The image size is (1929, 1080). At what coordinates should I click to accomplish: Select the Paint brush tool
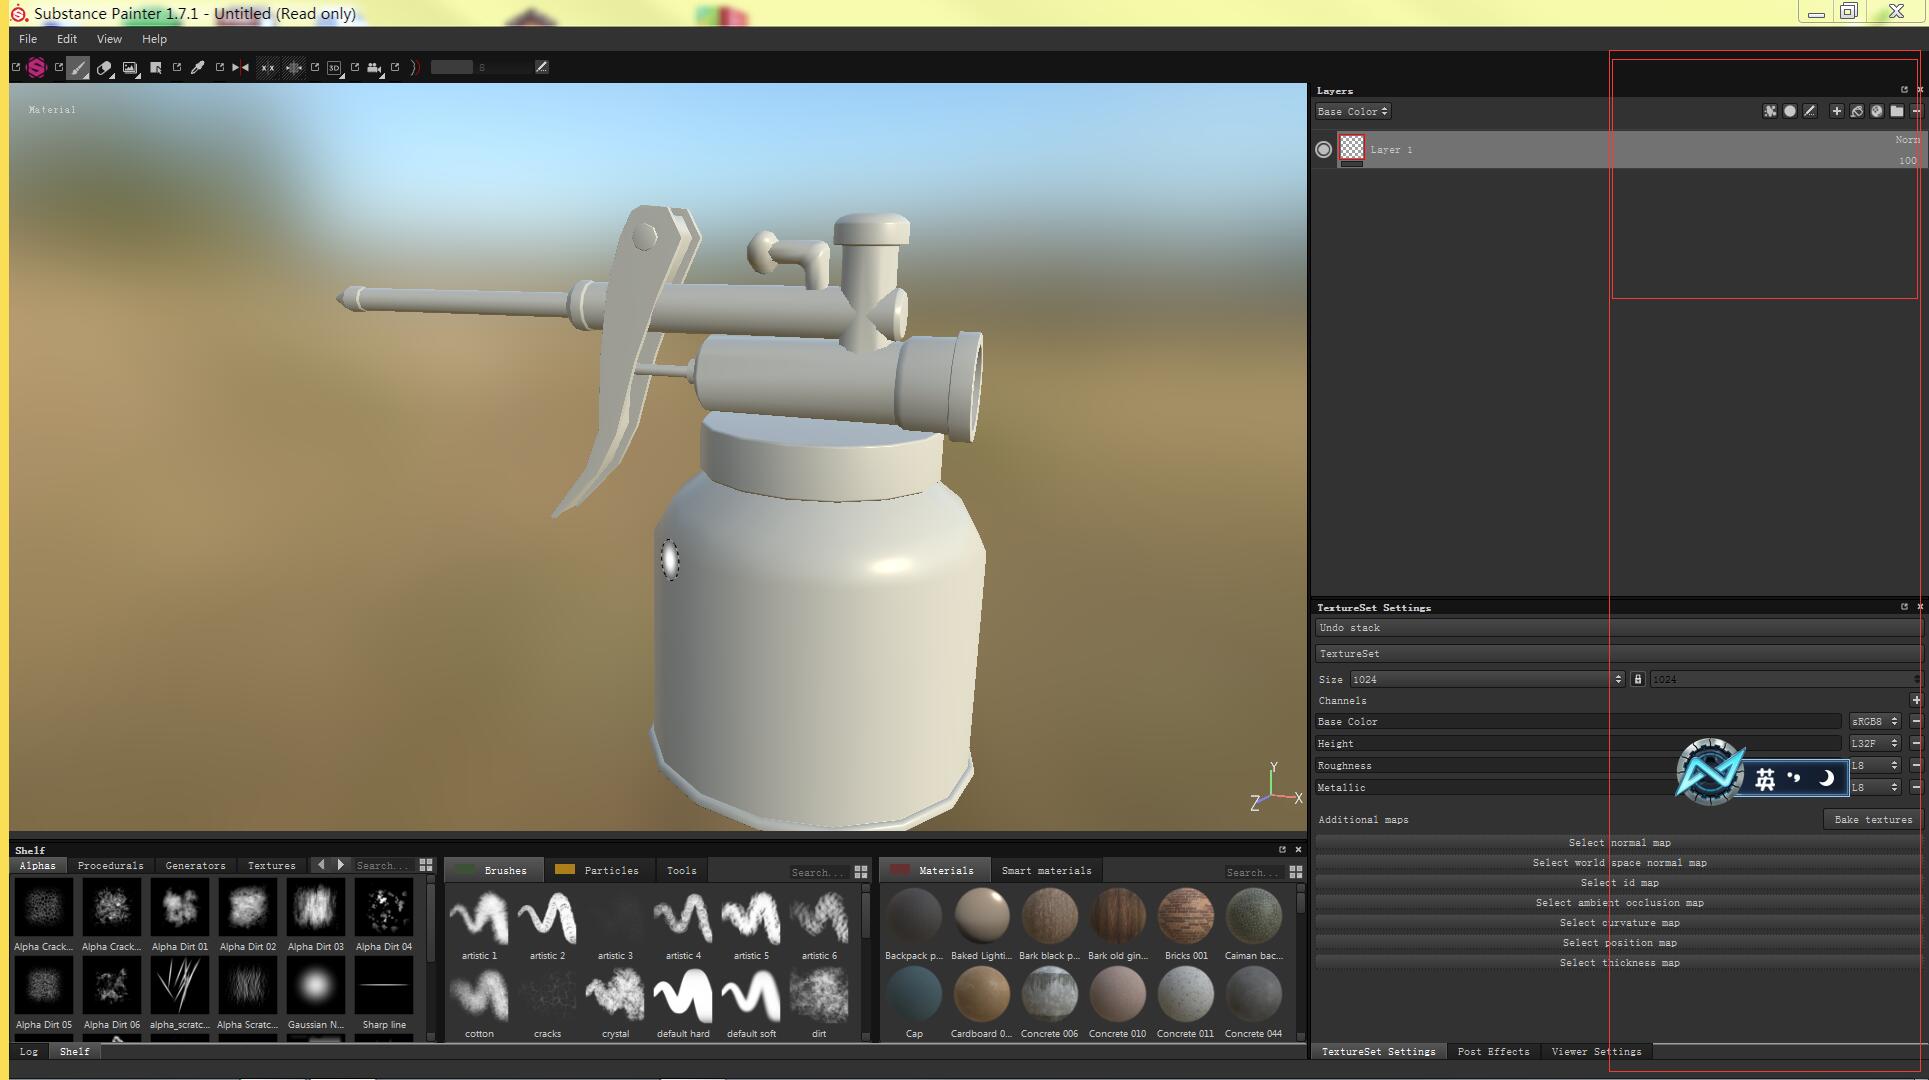(78, 67)
